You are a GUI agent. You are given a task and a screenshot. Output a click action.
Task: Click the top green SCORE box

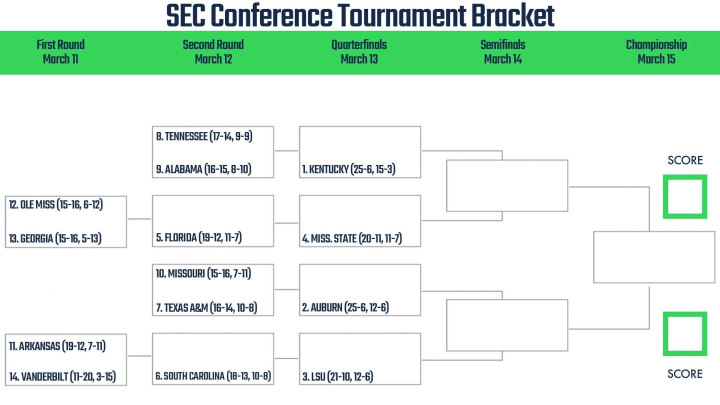[x=685, y=197]
